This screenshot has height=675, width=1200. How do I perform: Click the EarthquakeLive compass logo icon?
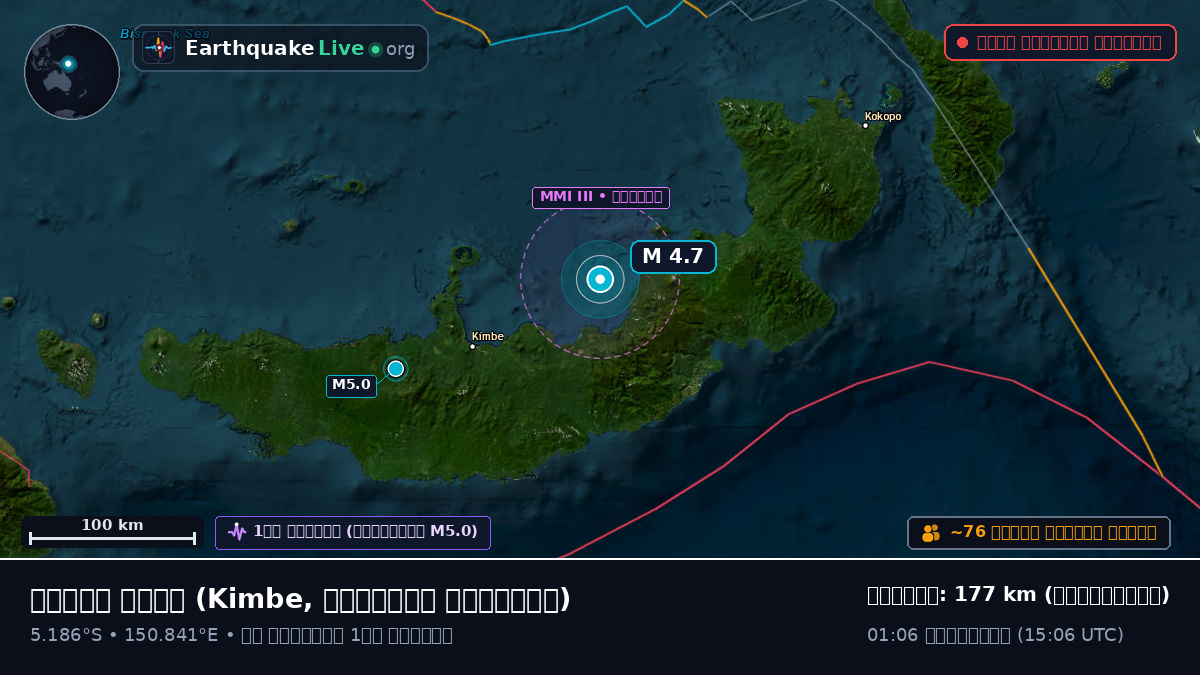click(x=158, y=48)
